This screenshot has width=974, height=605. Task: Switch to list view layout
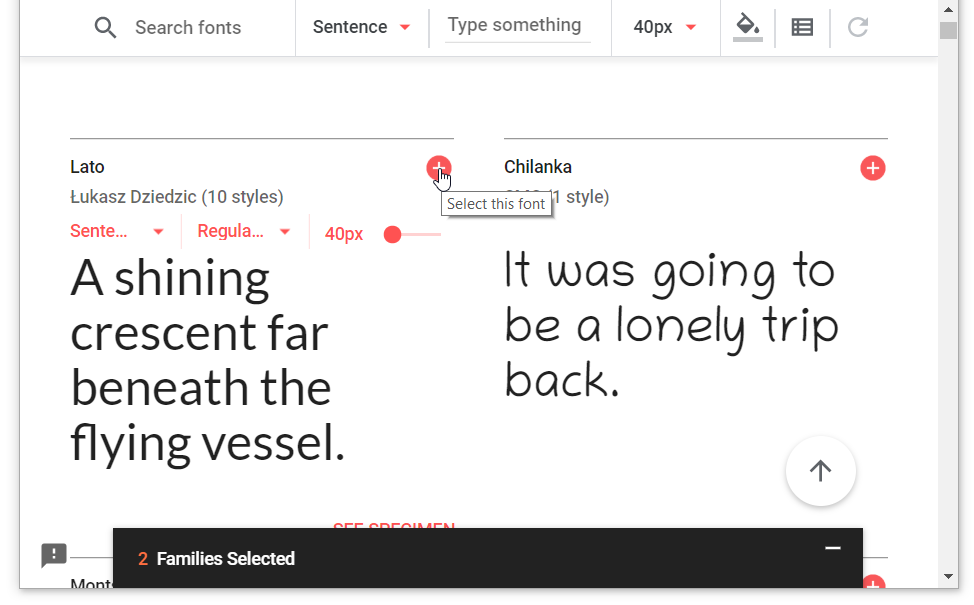tap(802, 27)
